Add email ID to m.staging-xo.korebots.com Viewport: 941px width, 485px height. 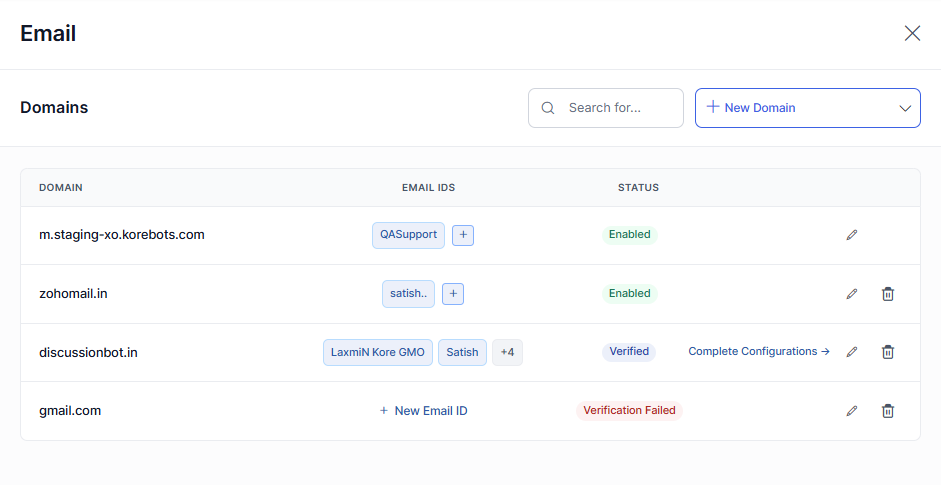[463, 235]
